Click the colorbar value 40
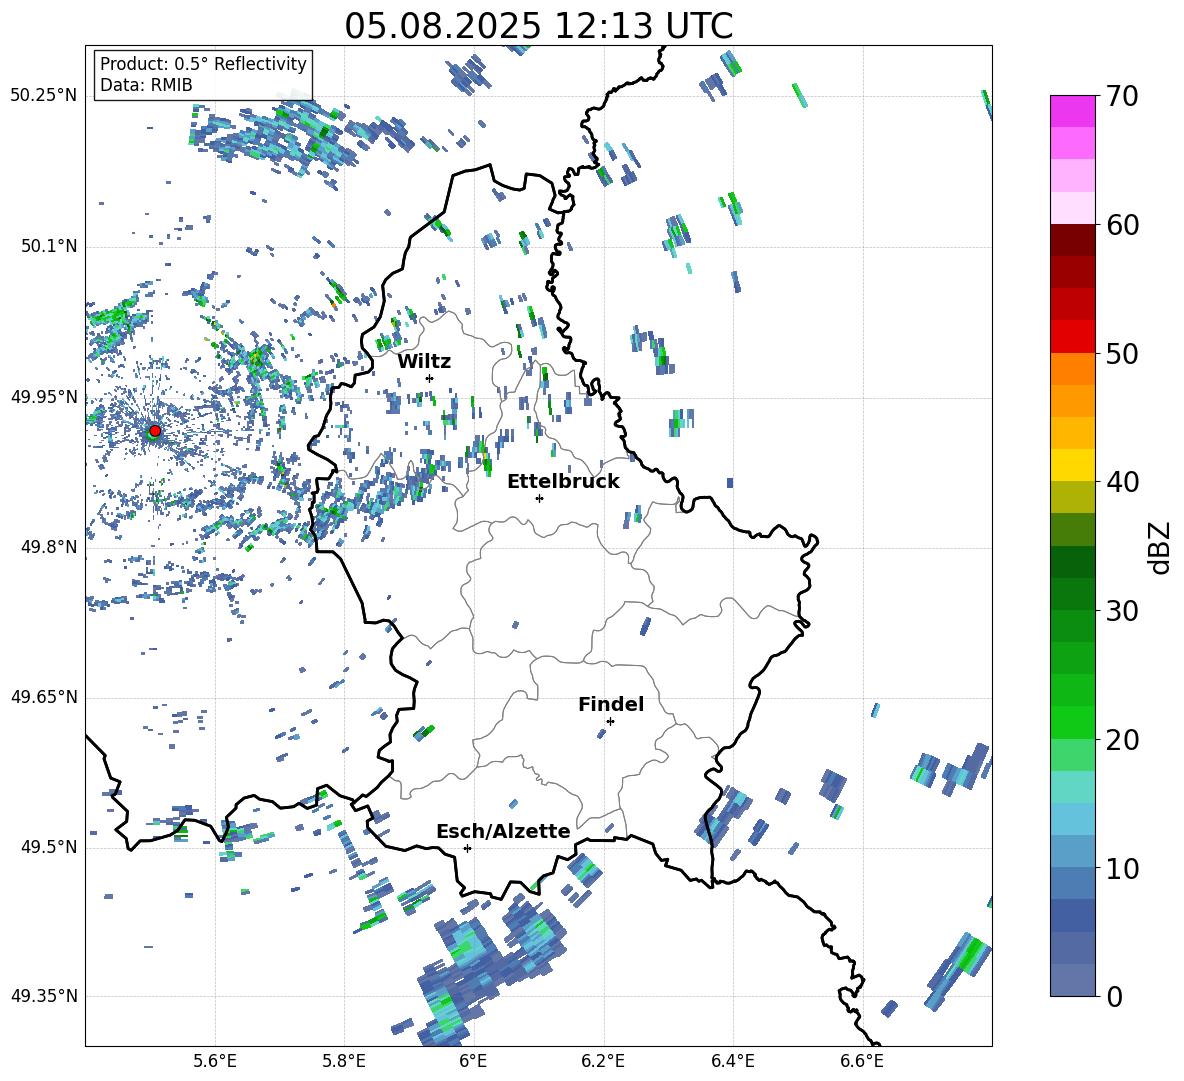Screen dimensions: 1184x1081 pos(1122,482)
